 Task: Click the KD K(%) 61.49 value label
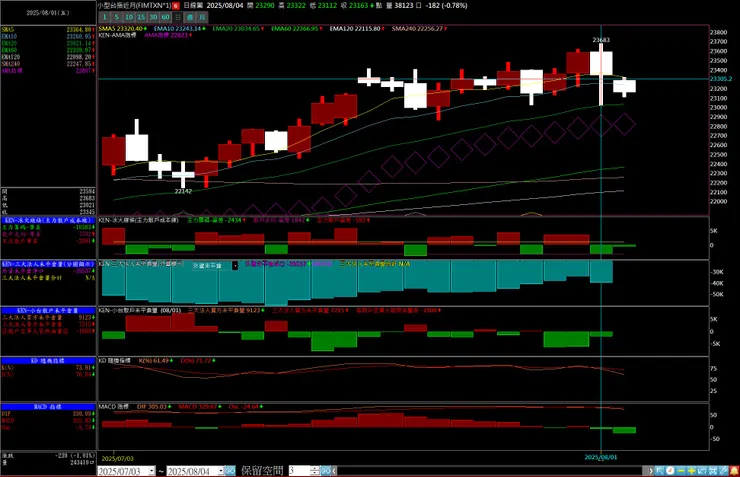[x=156, y=360]
